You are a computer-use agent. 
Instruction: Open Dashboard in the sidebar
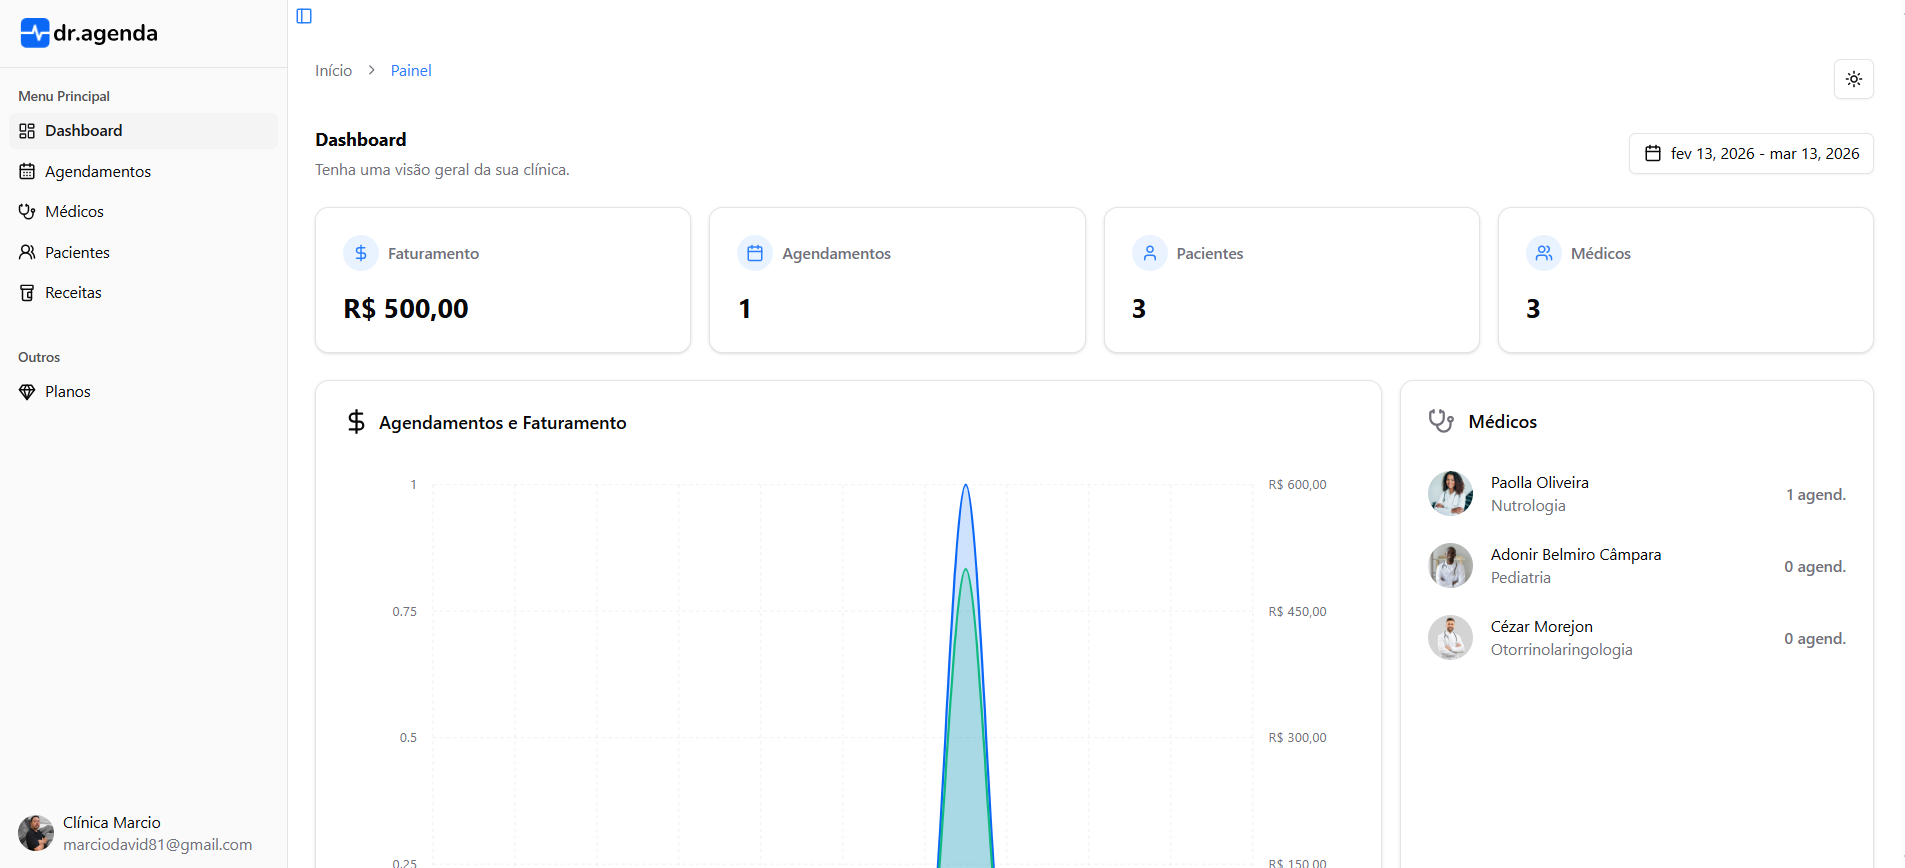pyautogui.click(x=84, y=131)
